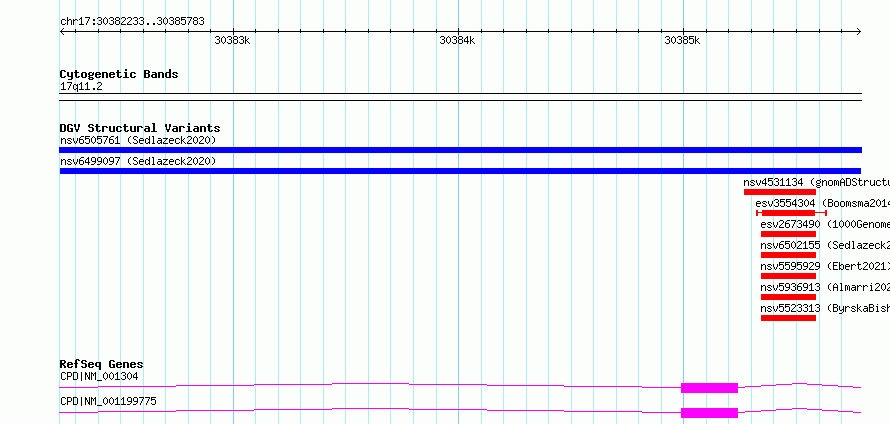Open the nsv6502155 Sedlazeck variant label
The width and height of the screenshot is (890, 424).
825,245
